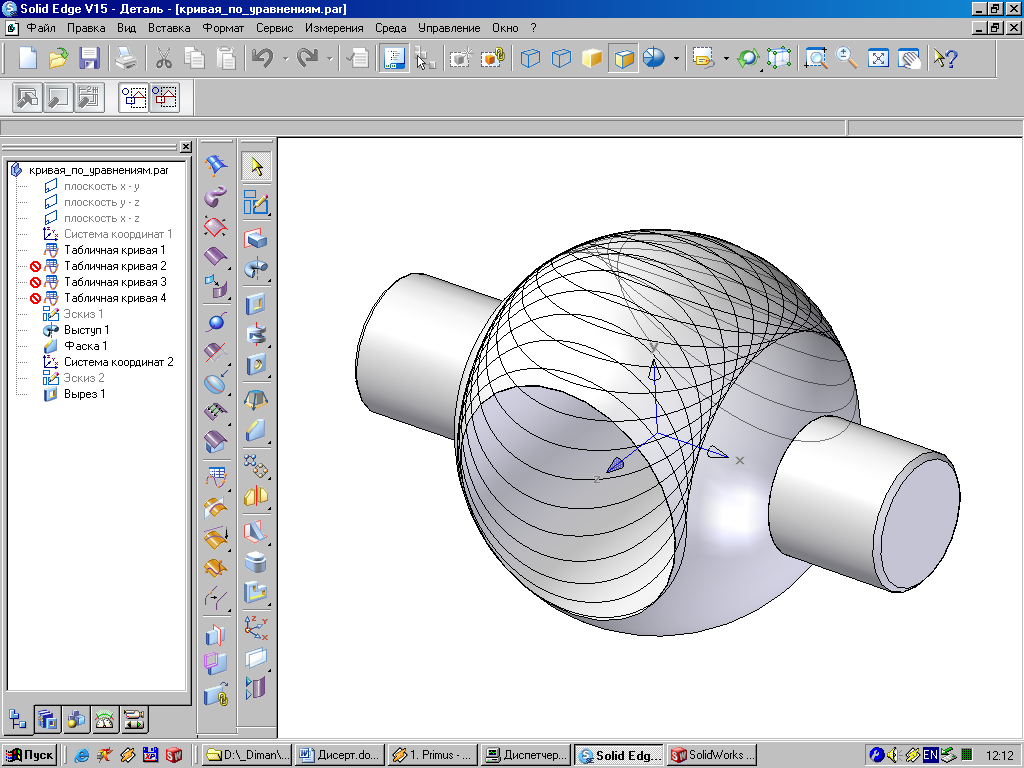Select the Bounded Surface tool
The width and height of the screenshot is (1024, 768).
coord(216,227)
